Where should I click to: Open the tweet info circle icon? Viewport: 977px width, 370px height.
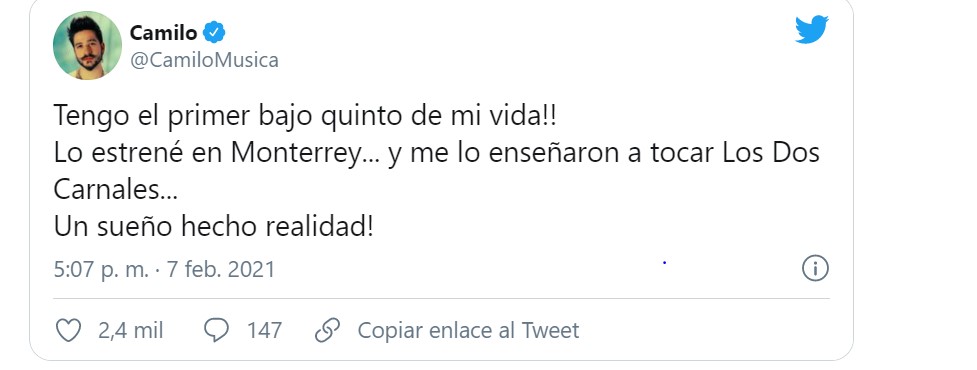tap(815, 269)
